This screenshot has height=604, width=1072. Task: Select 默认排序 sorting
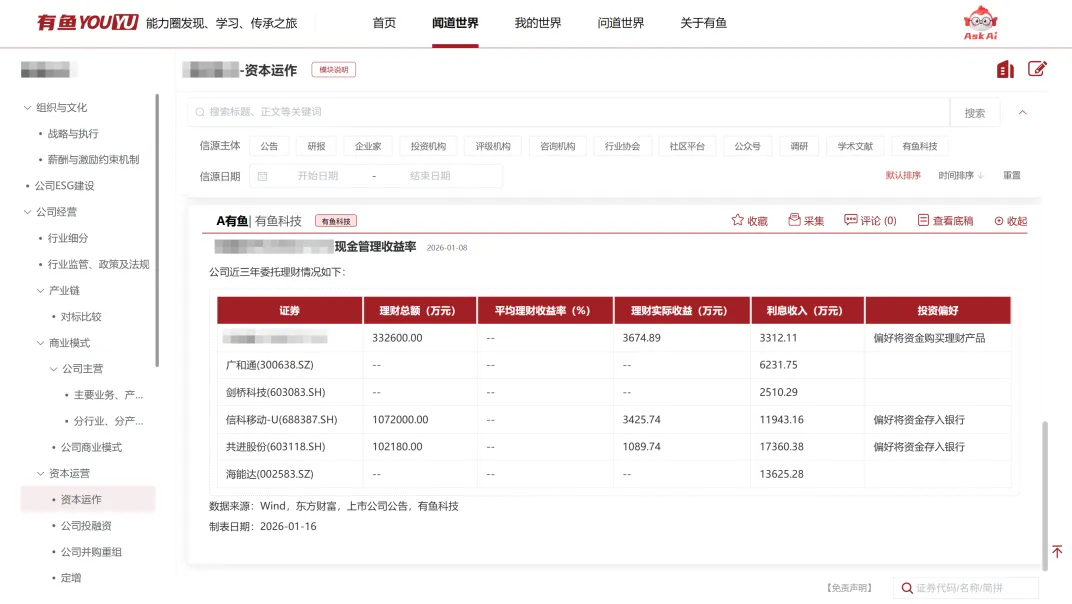(x=902, y=176)
